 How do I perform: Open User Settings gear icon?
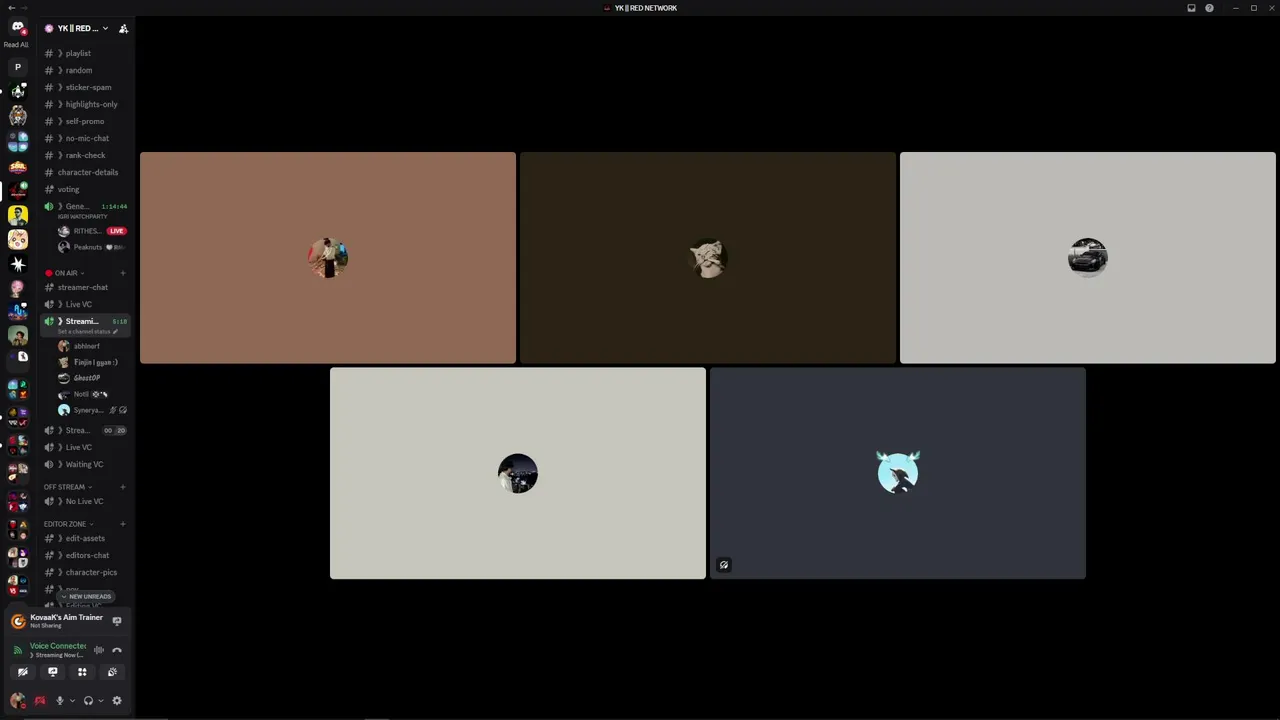117,700
